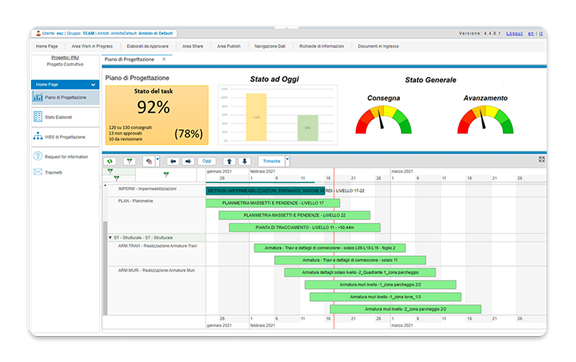The width and height of the screenshot is (576, 362).
Task: Click the Trimestre time scale button
Action: pos(271,161)
